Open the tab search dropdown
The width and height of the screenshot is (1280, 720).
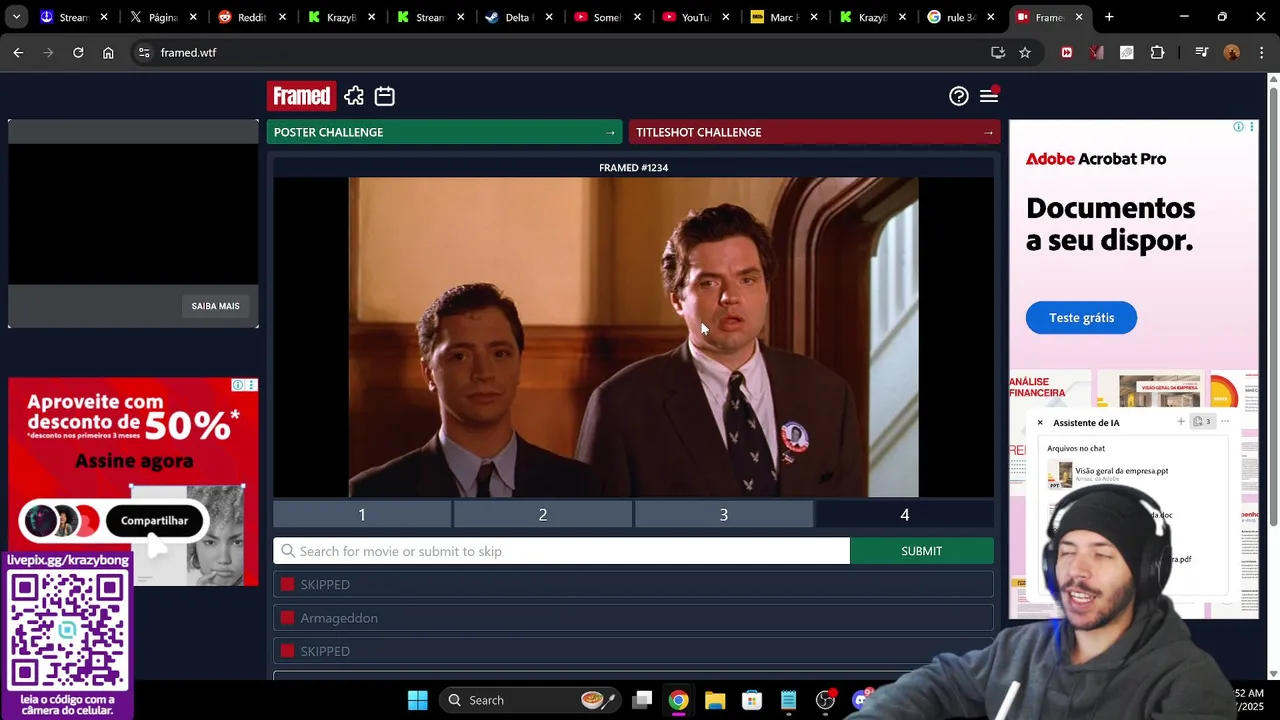pos(16,17)
